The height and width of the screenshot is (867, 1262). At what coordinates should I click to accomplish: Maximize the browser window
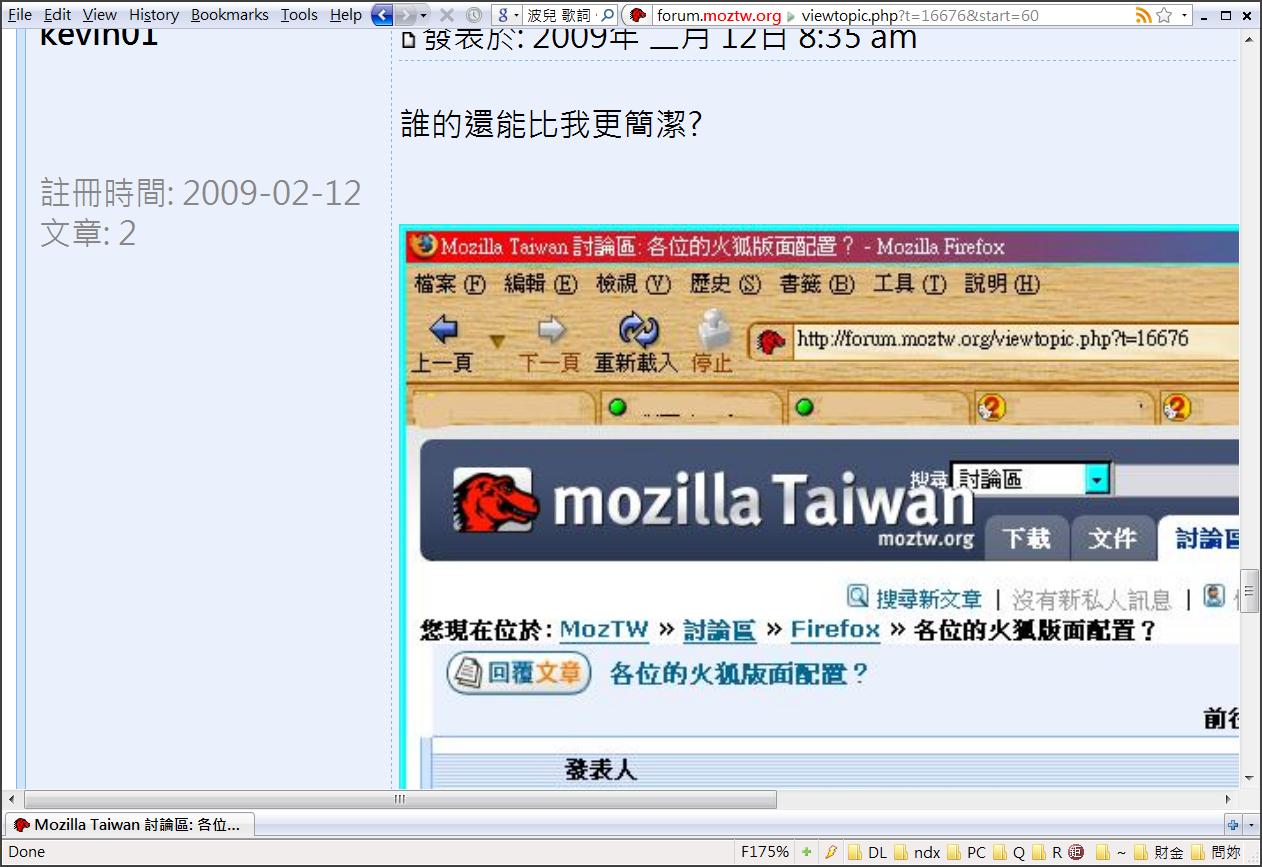click(x=1226, y=15)
